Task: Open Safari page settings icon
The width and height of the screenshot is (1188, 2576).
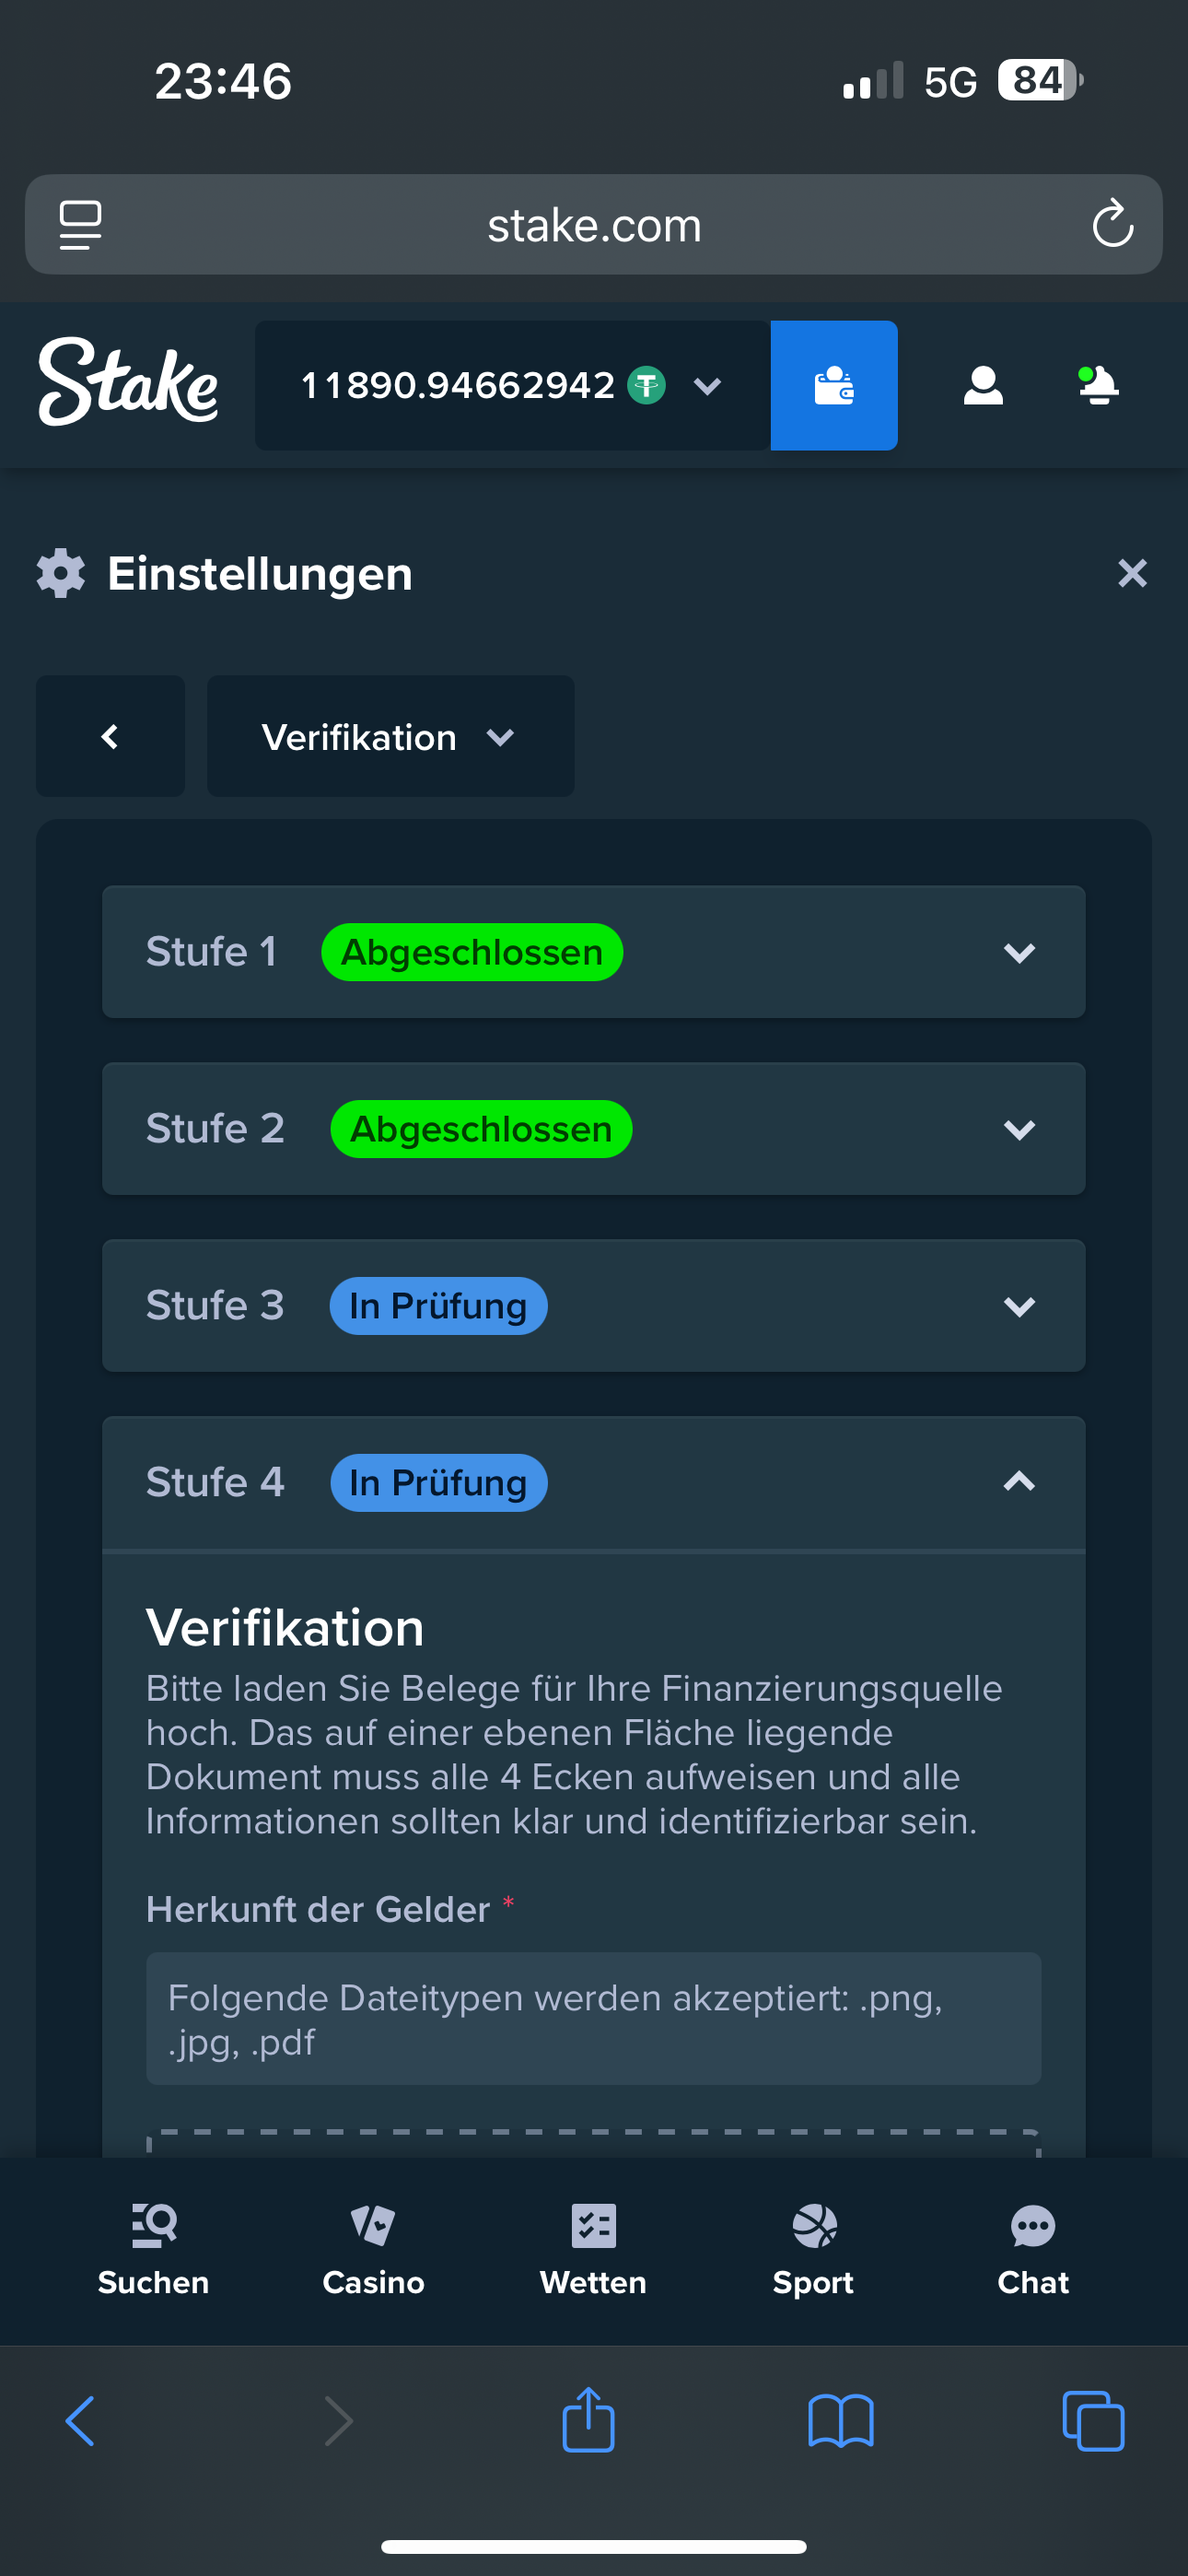Action: (81, 224)
